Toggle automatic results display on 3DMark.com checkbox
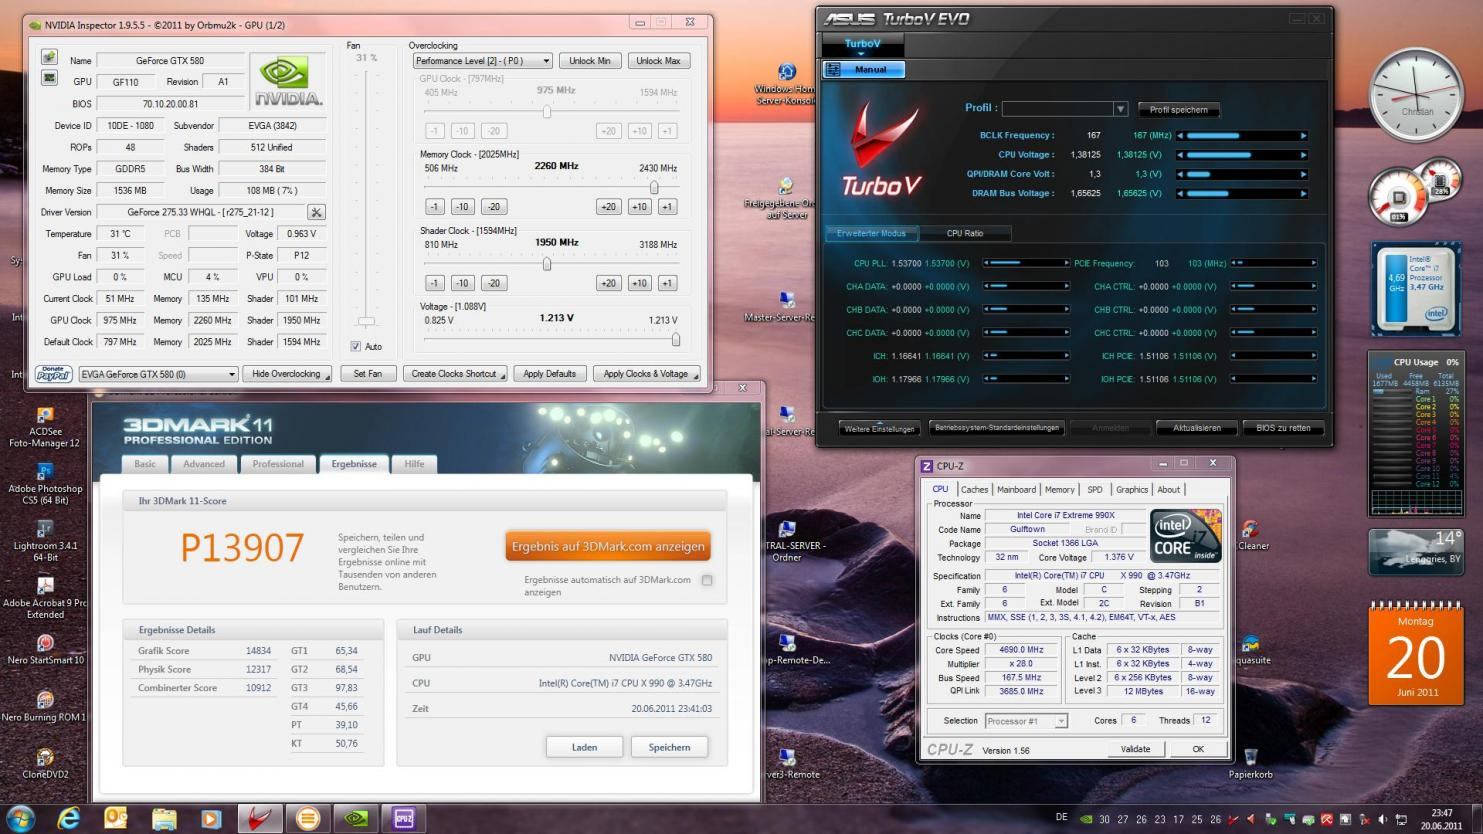 [x=707, y=580]
